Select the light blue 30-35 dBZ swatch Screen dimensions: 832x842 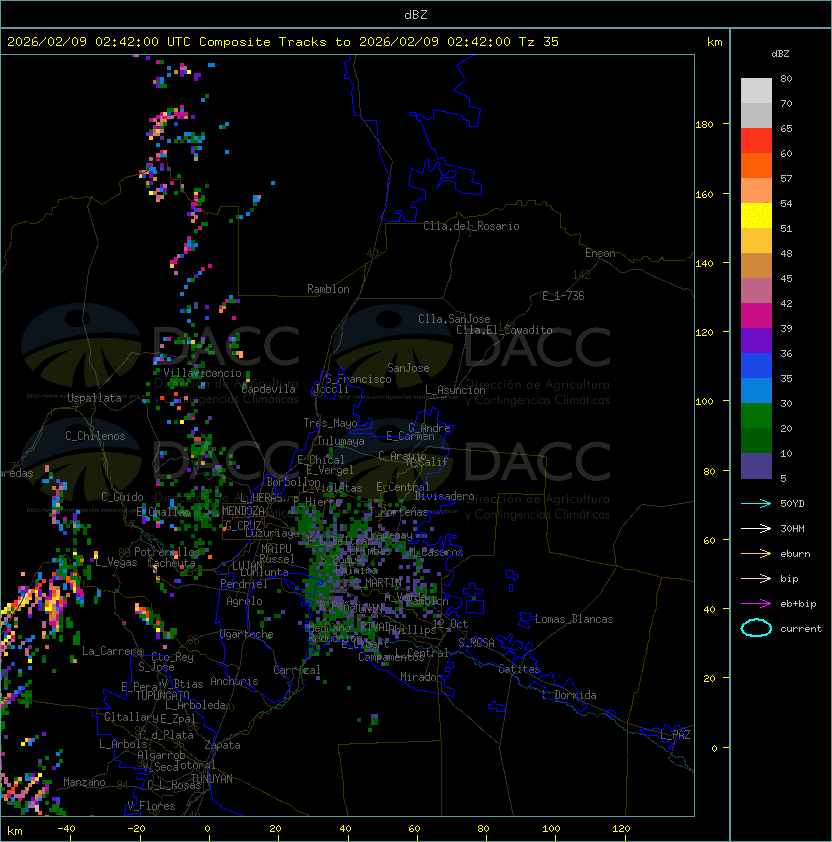coord(756,391)
